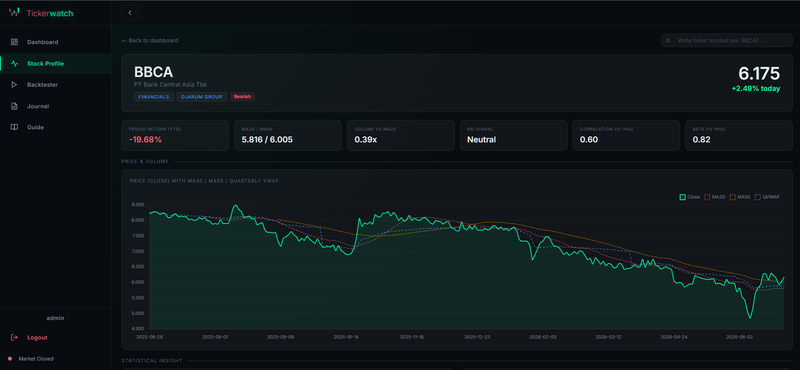Click the MA20 / MA50 value 5.816 / 6.005

pos(267,139)
